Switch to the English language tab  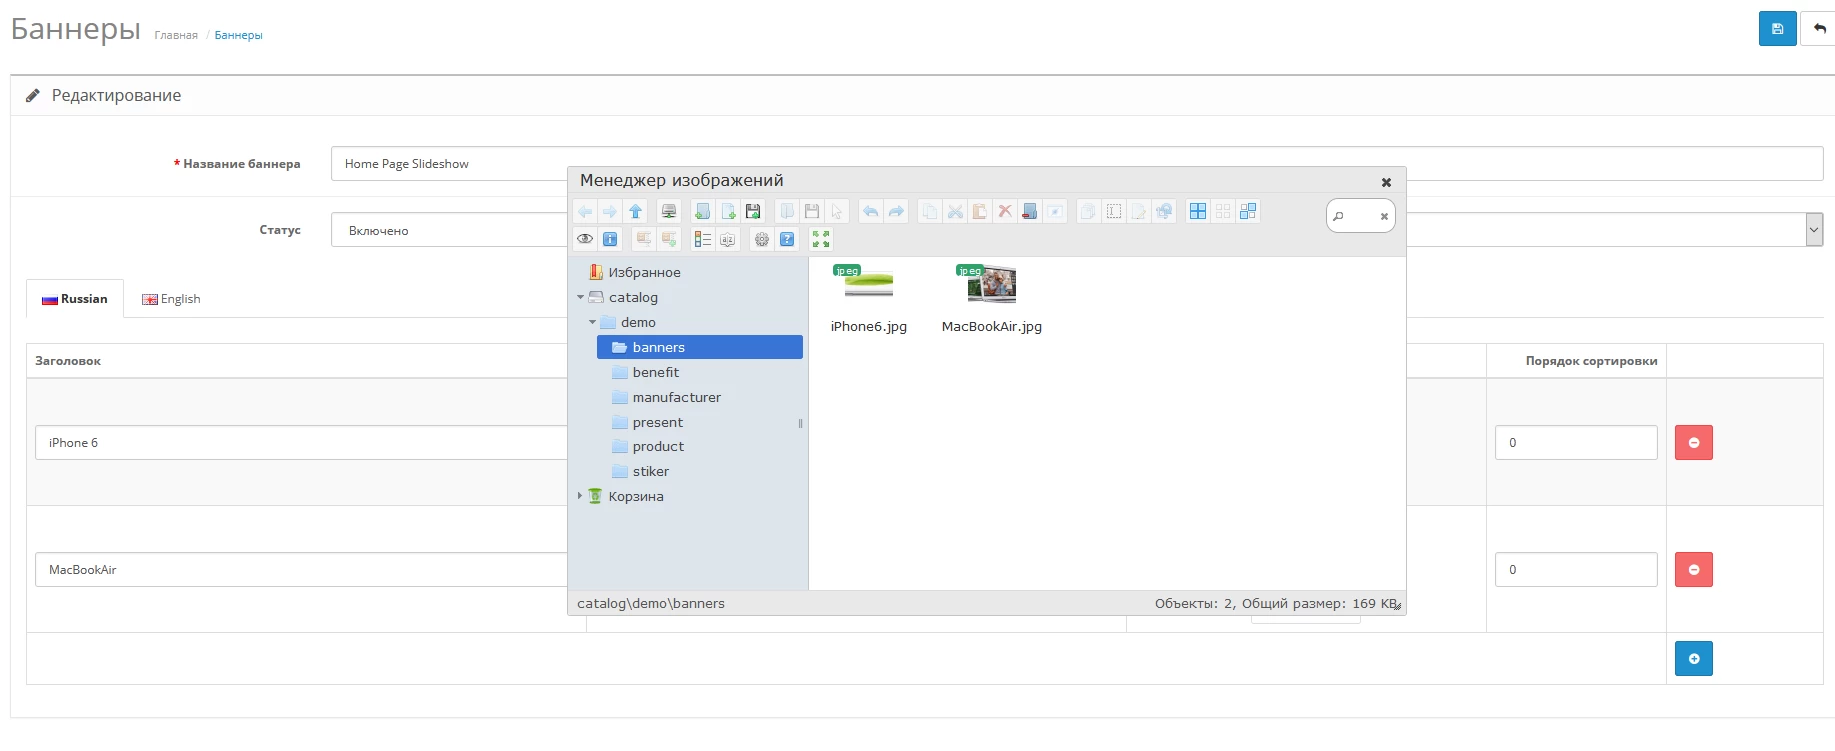(x=171, y=299)
